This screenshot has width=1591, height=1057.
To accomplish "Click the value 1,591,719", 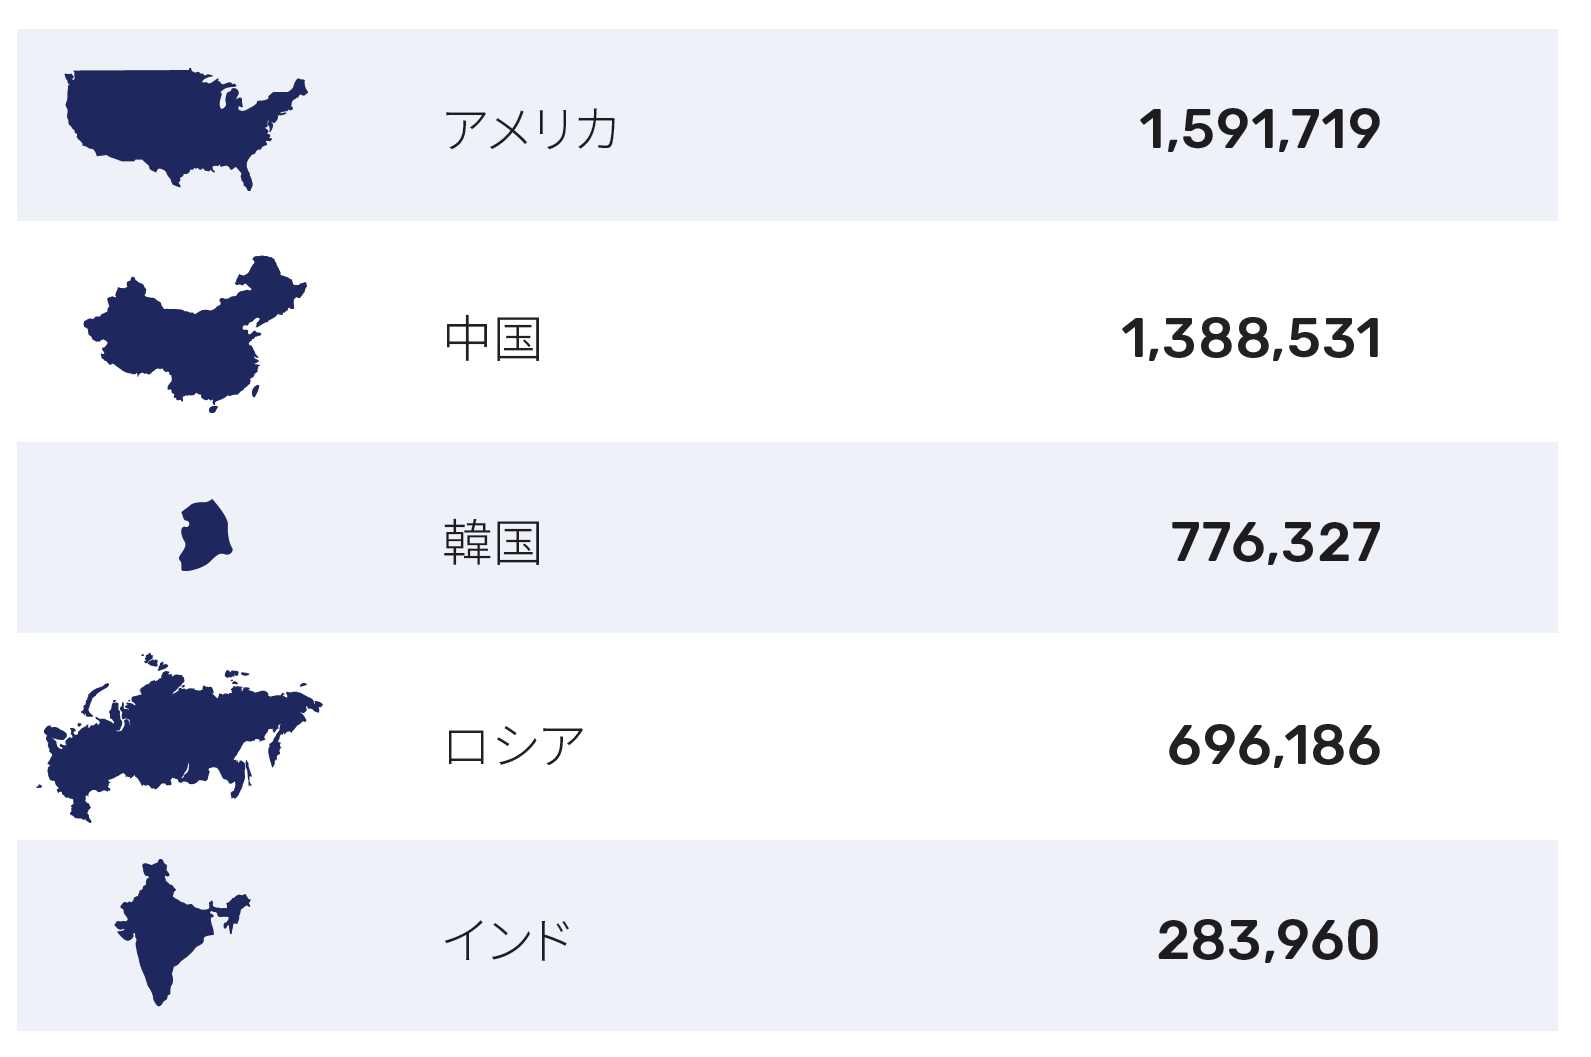I will click(x=1260, y=130).
